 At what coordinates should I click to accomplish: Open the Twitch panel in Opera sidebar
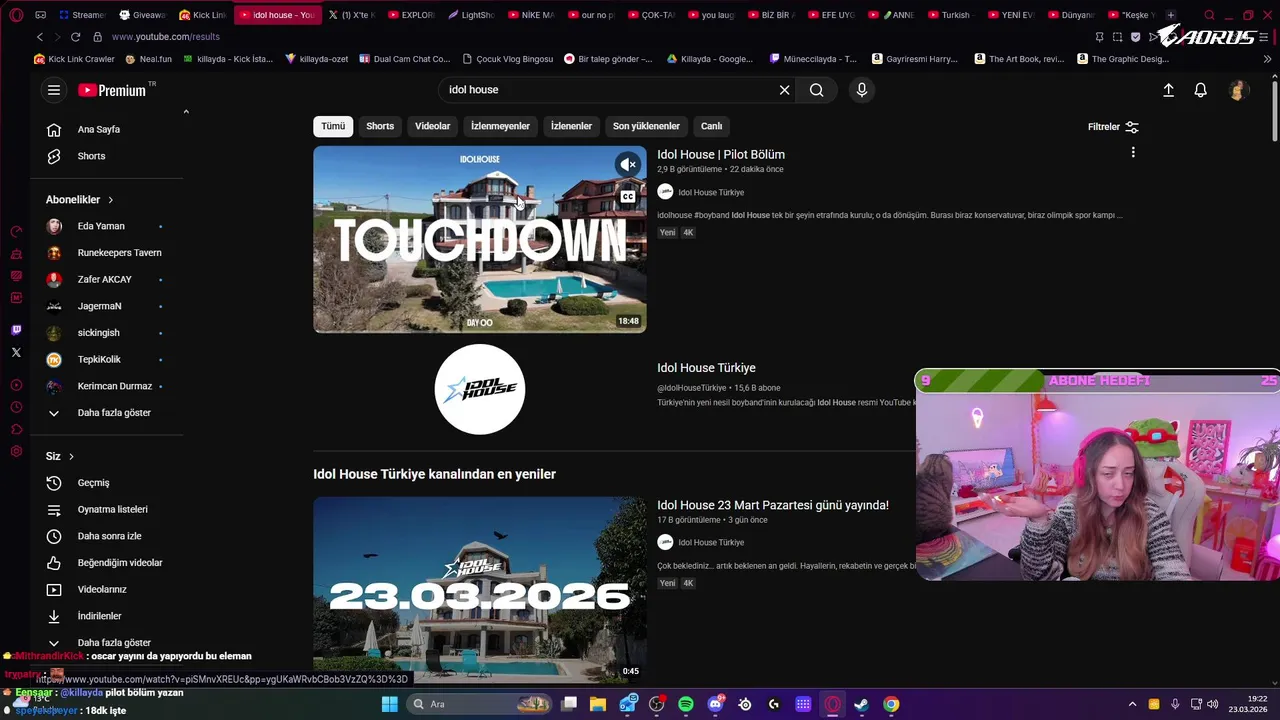pos(16,330)
